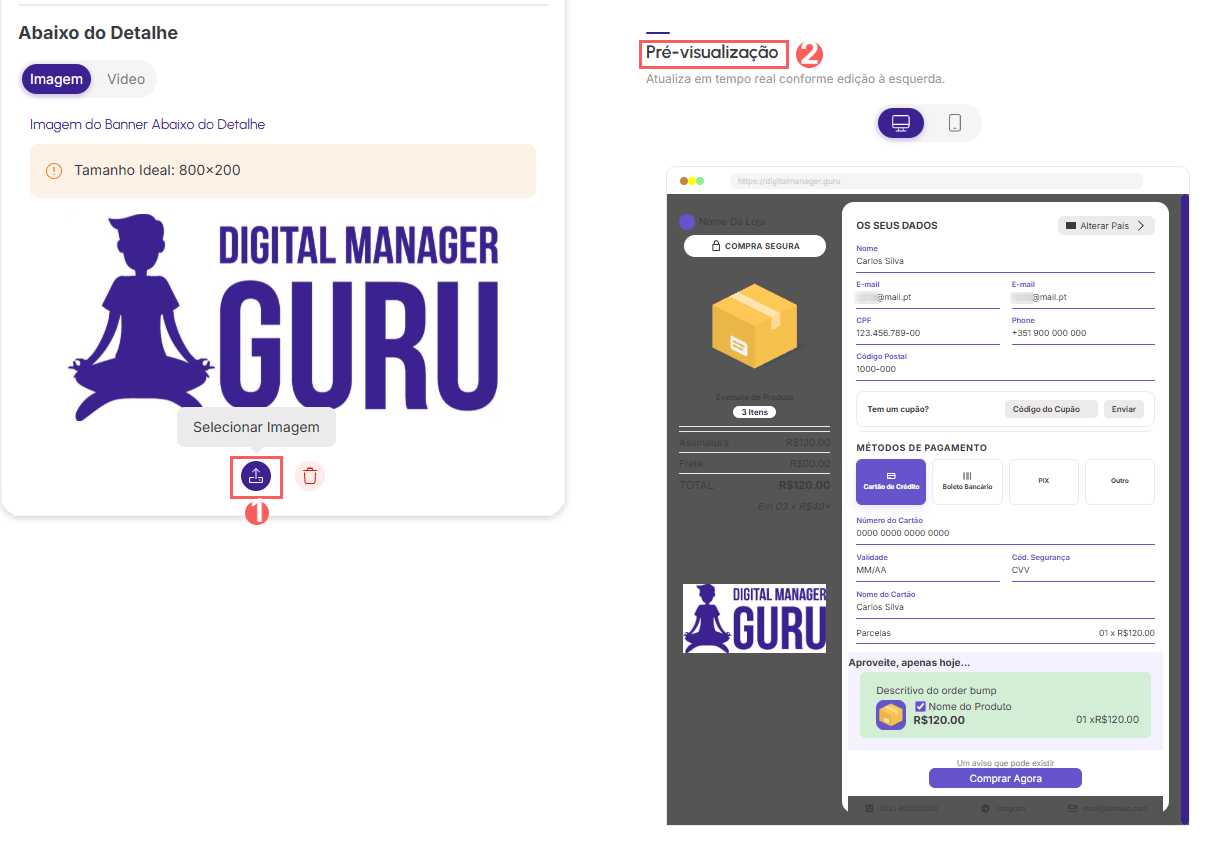Image resolution: width=1227 pixels, height=852 pixels.
Task: Click the Cód. Segurança CVV field
Action: [1083, 566]
